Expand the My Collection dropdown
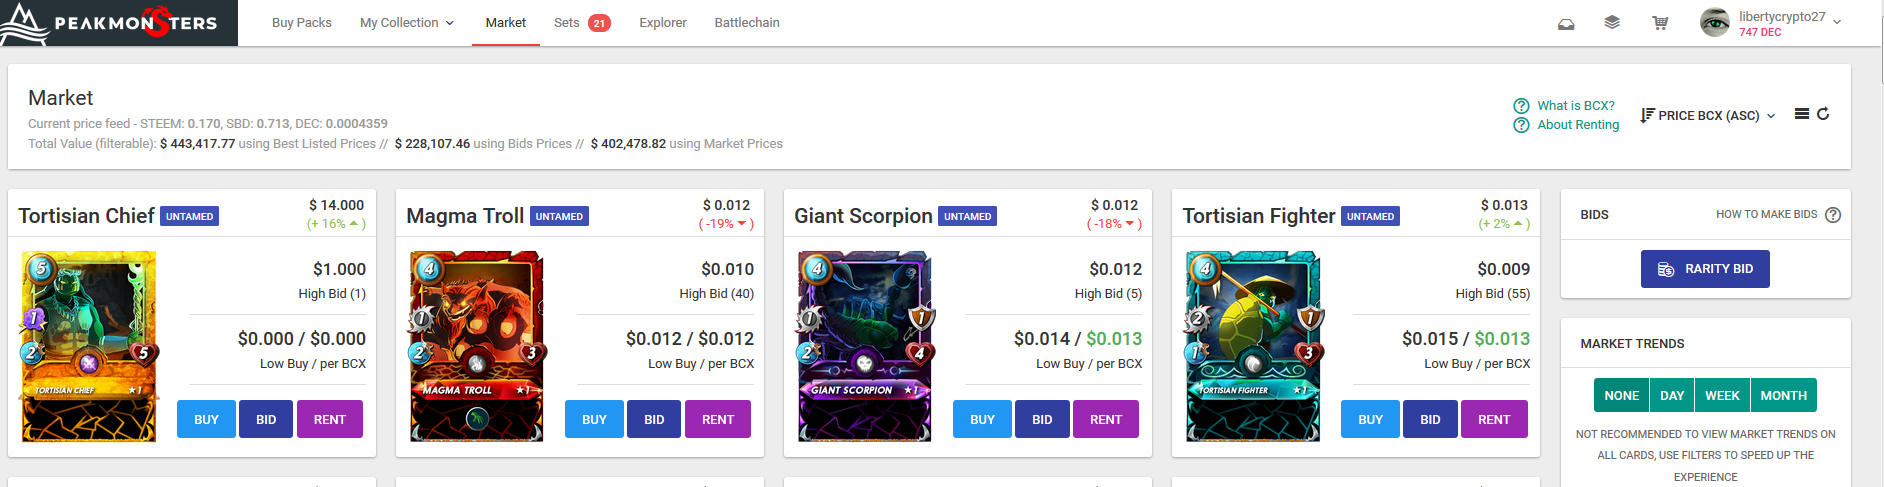 407,23
